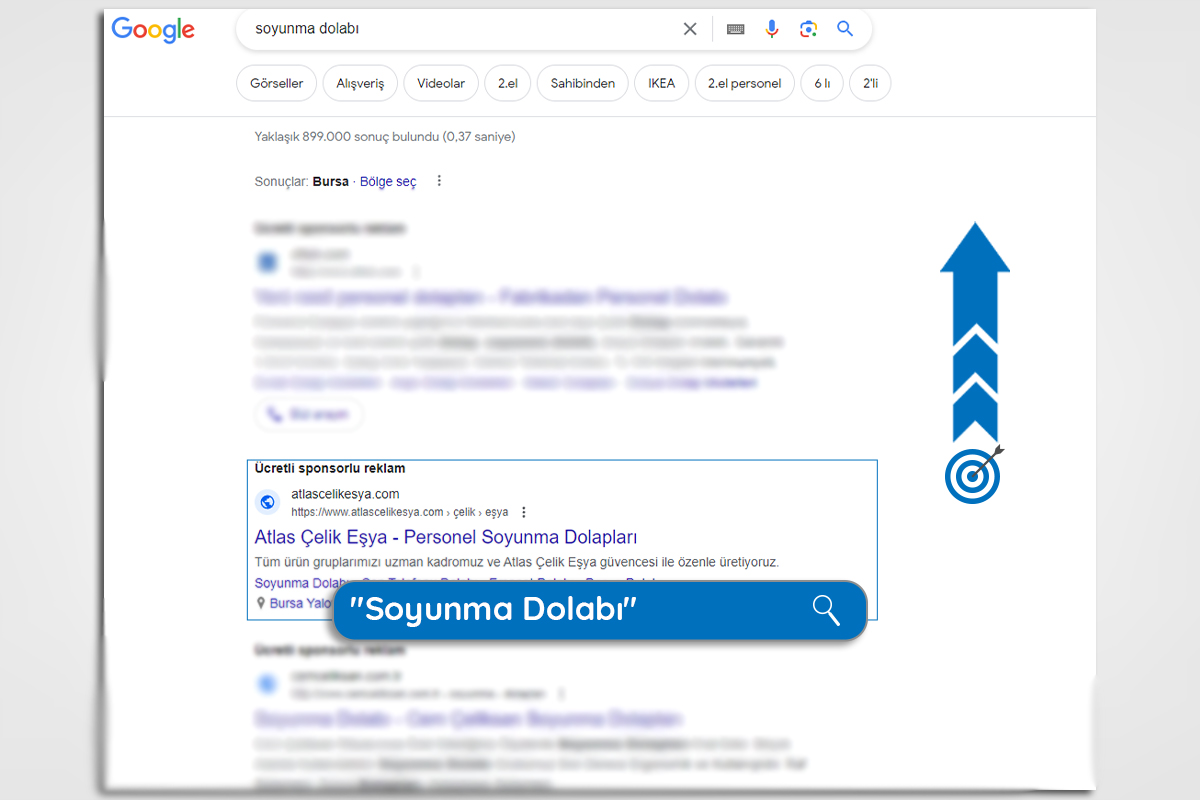The width and height of the screenshot is (1200, 800).
Task: Select the IKEA filter chip
Action: 661,83
